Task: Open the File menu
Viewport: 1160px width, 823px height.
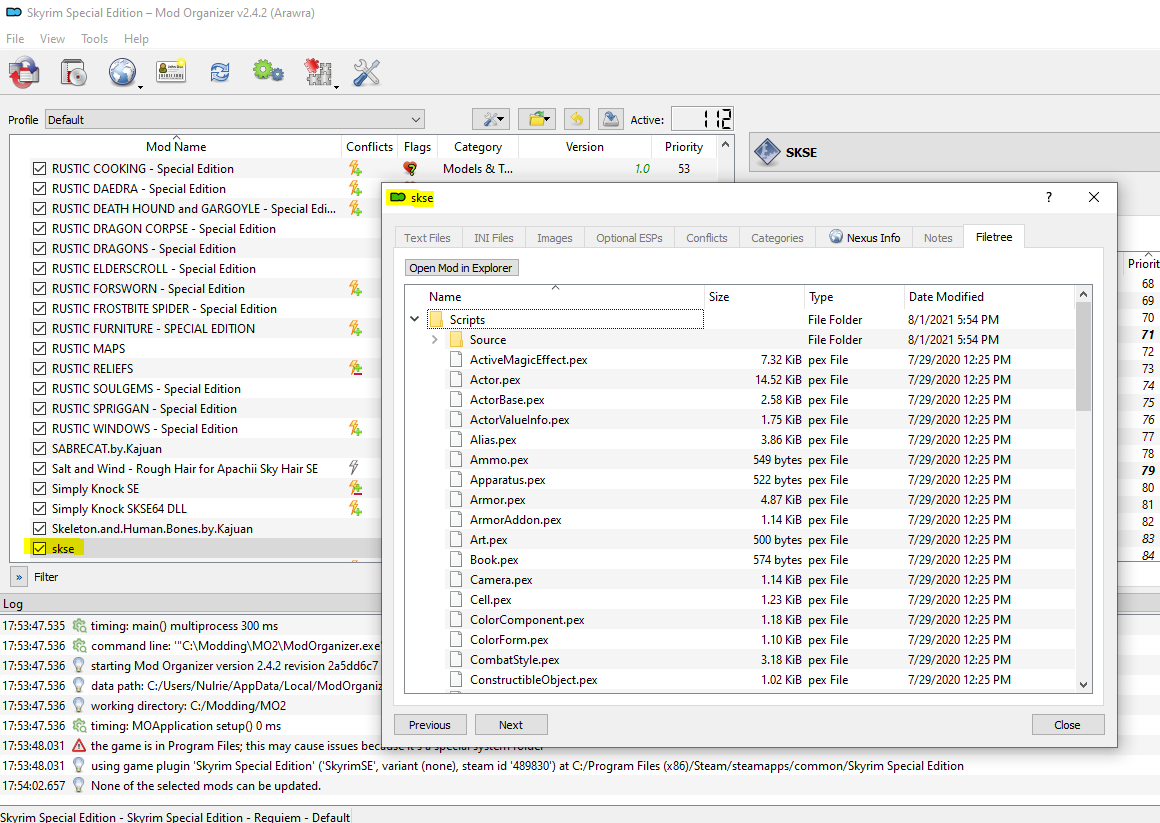Action: click(x=15, y=38)
